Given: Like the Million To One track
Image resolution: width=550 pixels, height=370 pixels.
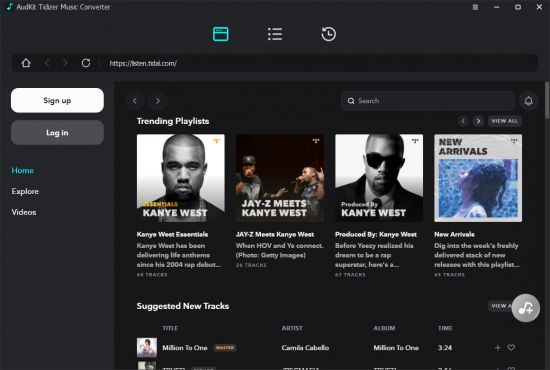Looking at the screenshot, I should 511,348.
